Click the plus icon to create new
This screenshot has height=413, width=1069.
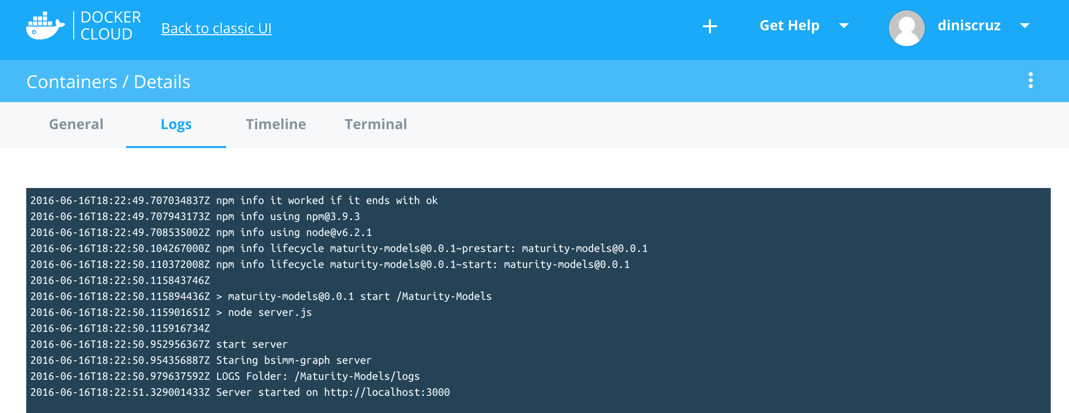tap(710, 26)
